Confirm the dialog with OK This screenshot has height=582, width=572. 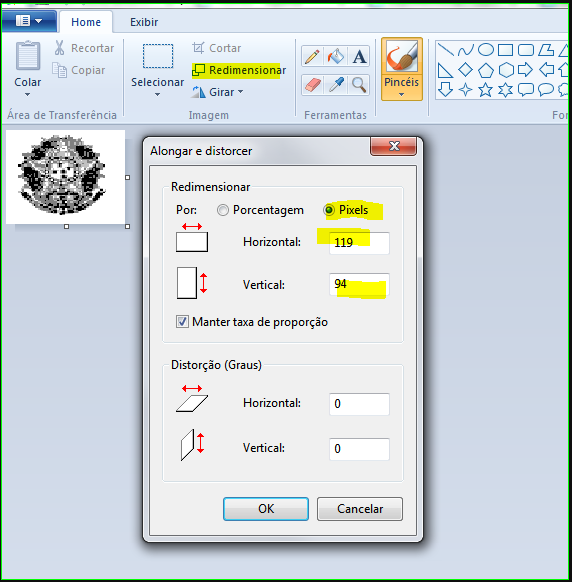click(x=266, y=509)
